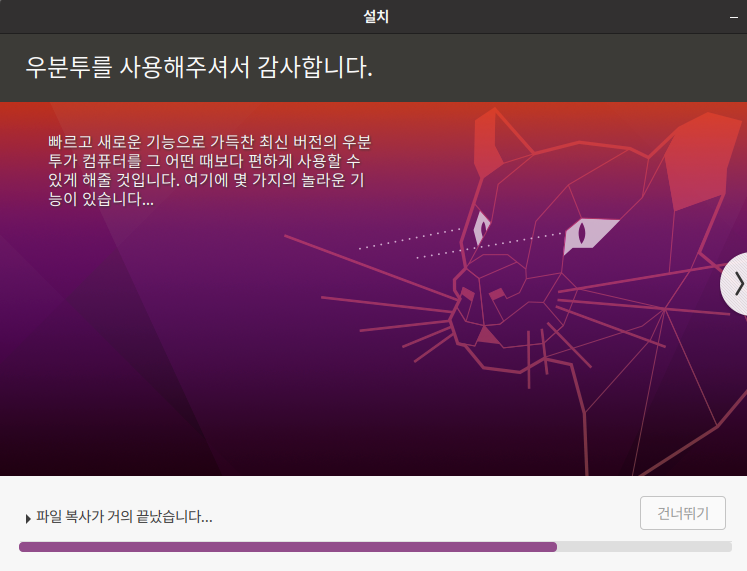Image resolution: width=747 pixels, height=571 pixels.
Task: Click the dark header band beside the heading
Action: 557,67
